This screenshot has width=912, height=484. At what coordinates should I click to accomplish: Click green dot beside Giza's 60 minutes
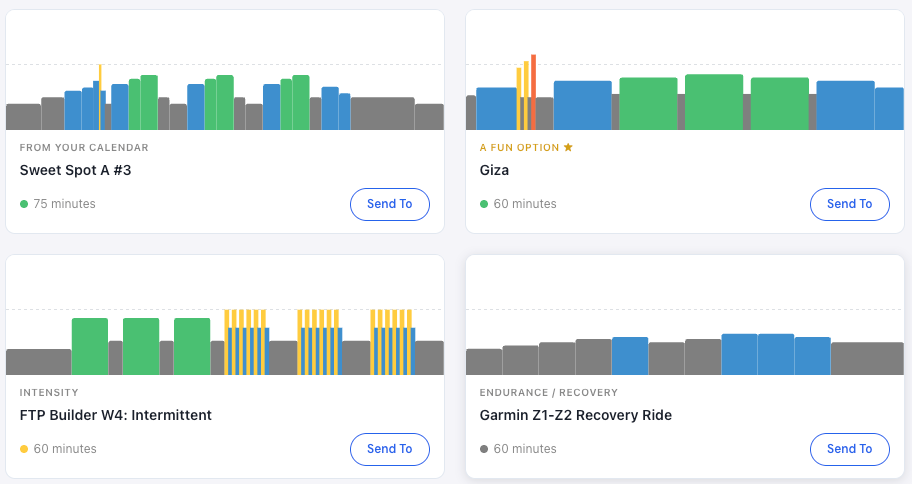[x=484, y=204]
